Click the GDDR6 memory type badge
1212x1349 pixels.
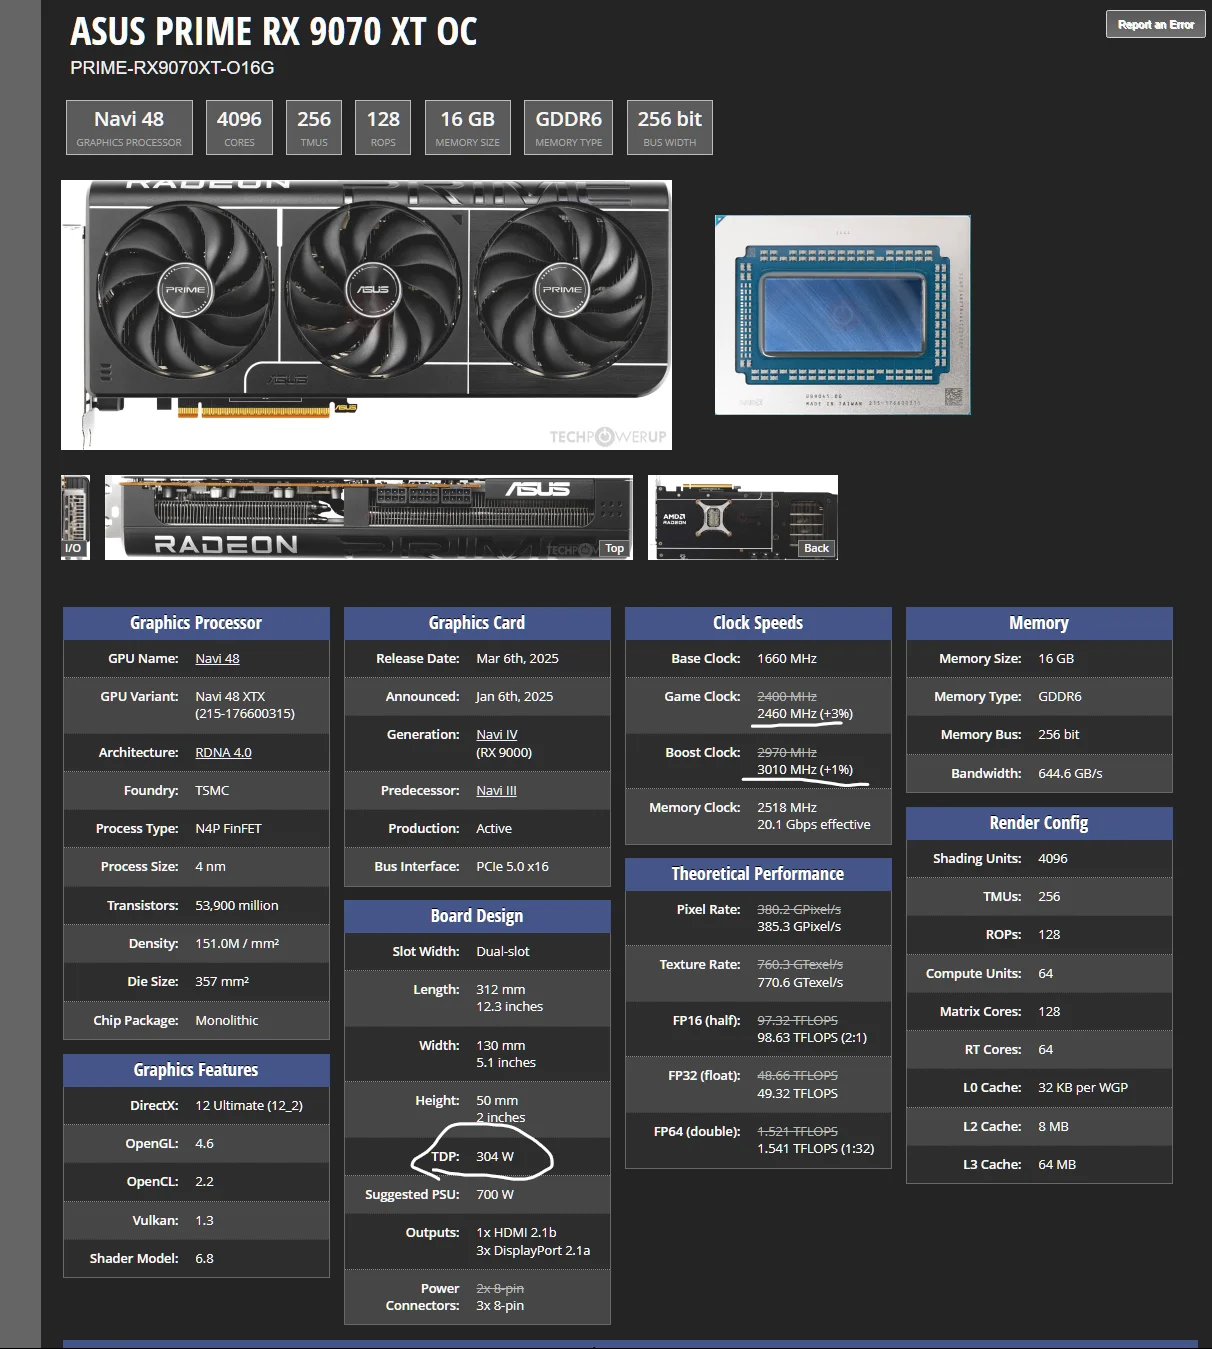click(x=569, y=127)
